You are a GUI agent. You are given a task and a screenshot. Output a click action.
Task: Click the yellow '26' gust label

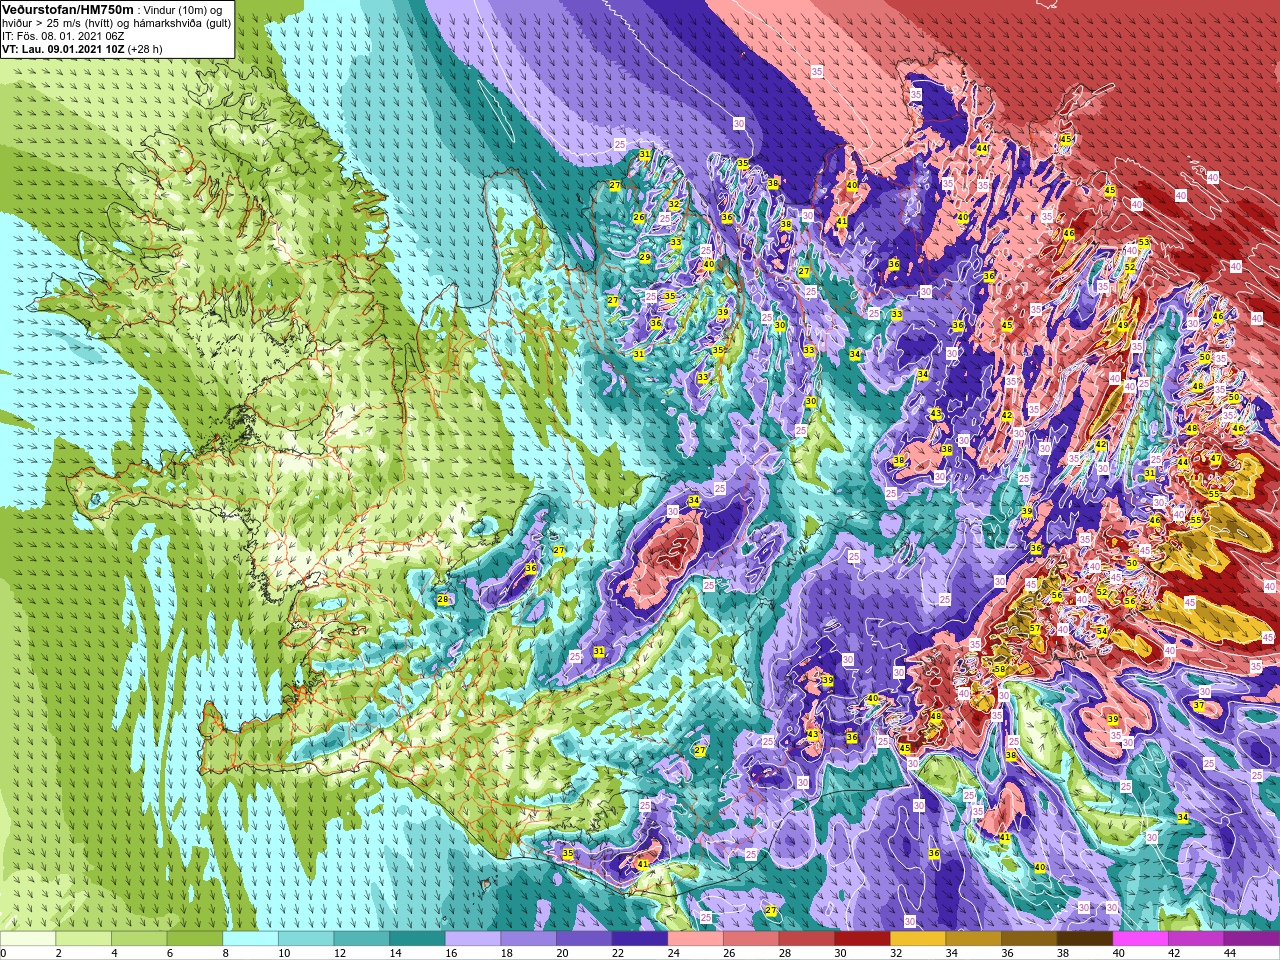(x=639, y=218)
